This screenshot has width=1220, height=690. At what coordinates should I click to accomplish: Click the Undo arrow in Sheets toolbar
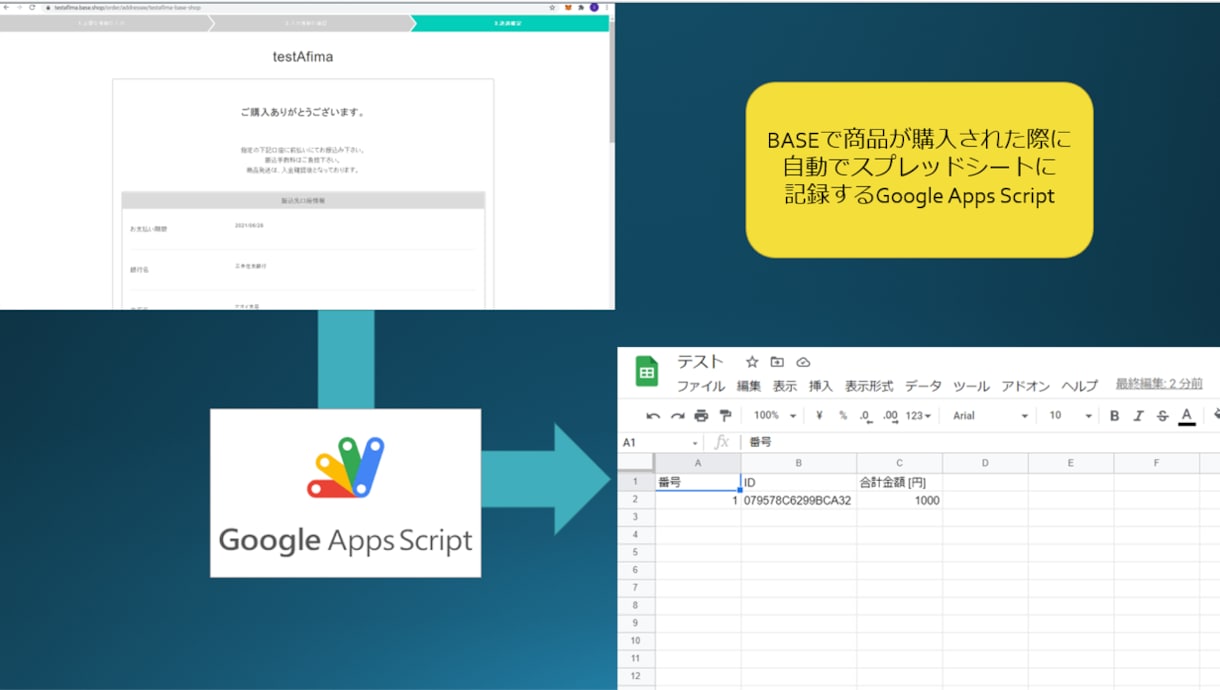point(653,416)
